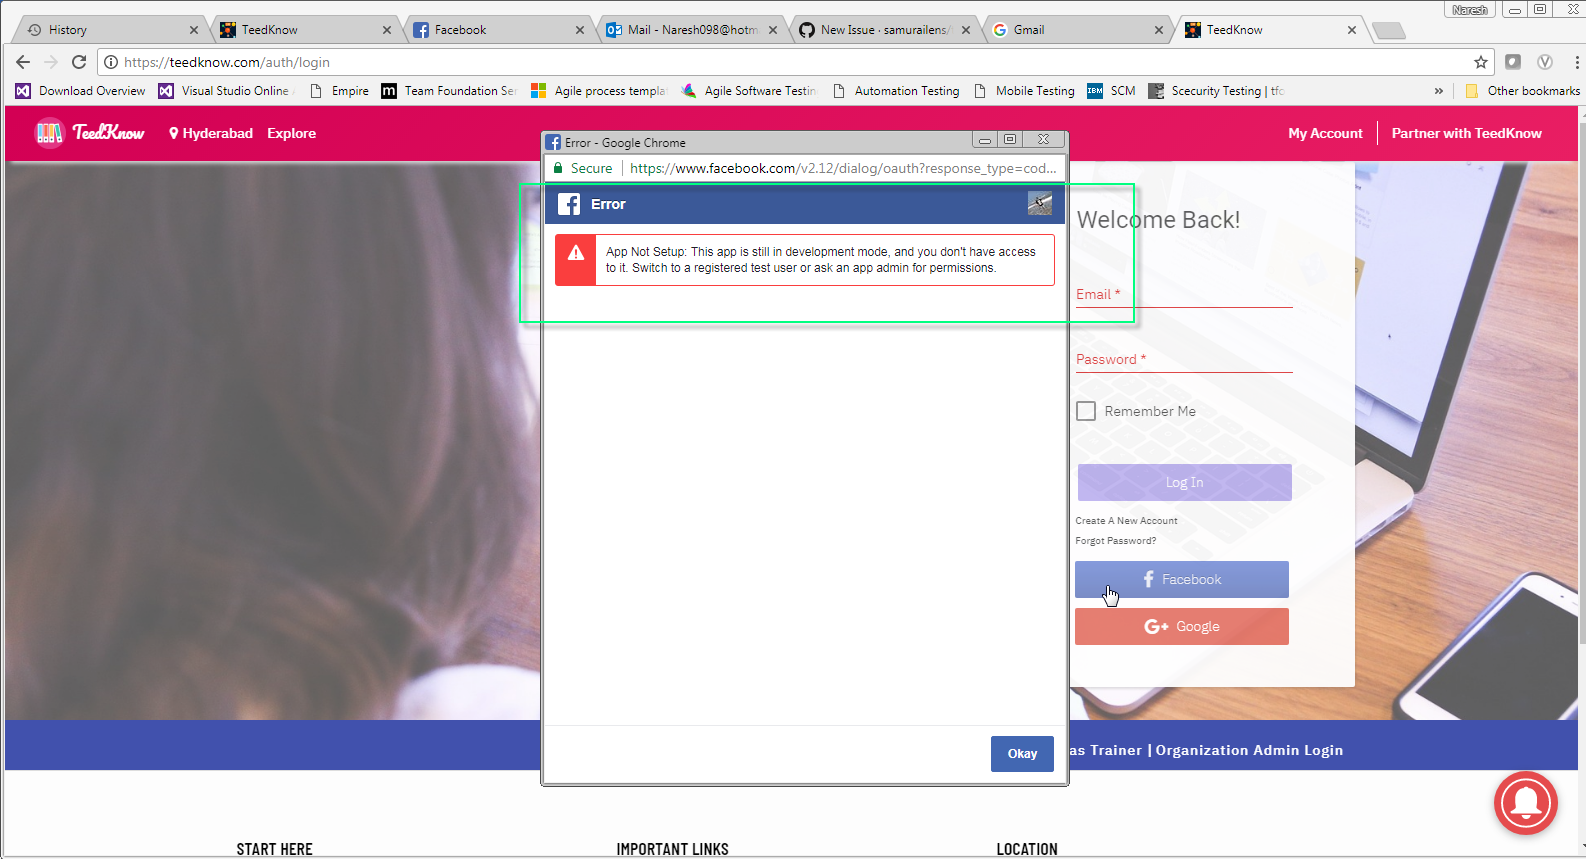The image size is (1586, 859).
Task: Reload the TeedKnow login page
Action: [x=79, y=62]
